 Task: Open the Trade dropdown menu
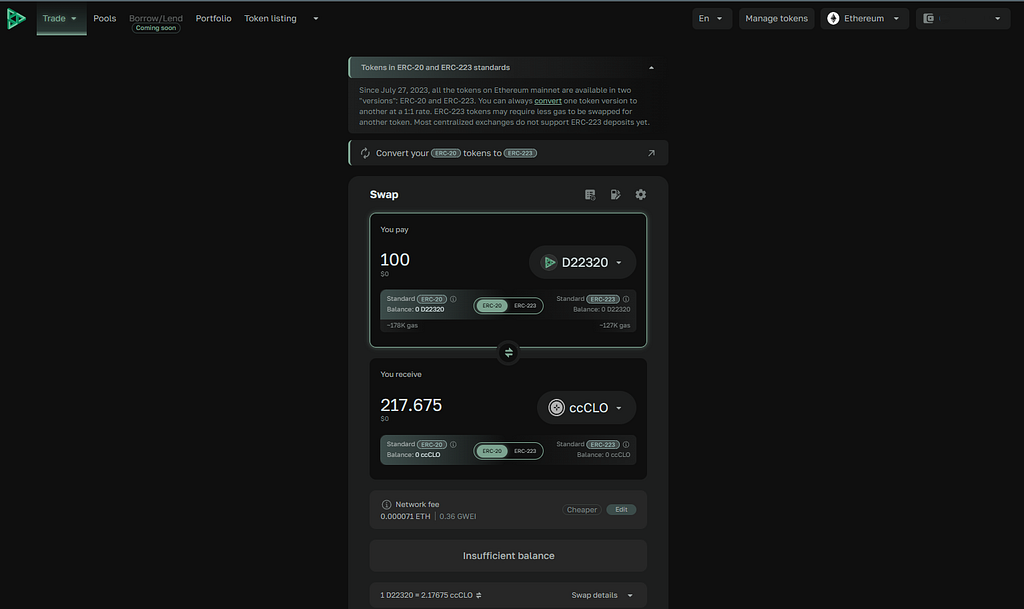[x=61, y=18]
